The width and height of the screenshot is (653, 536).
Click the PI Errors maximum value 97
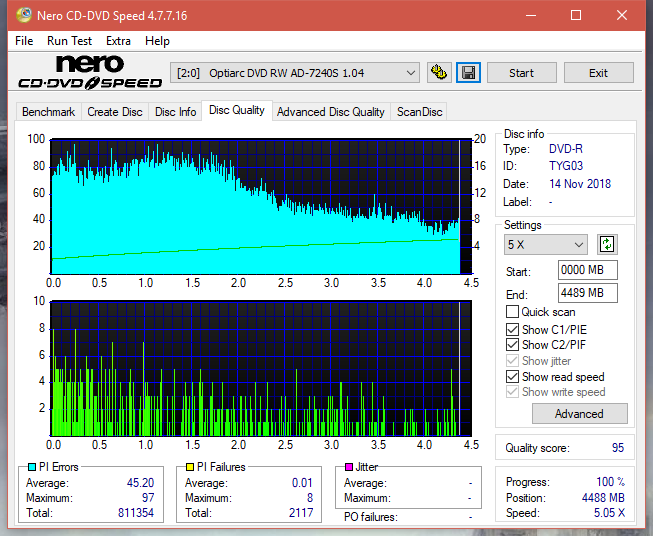[x=148, y=498]
